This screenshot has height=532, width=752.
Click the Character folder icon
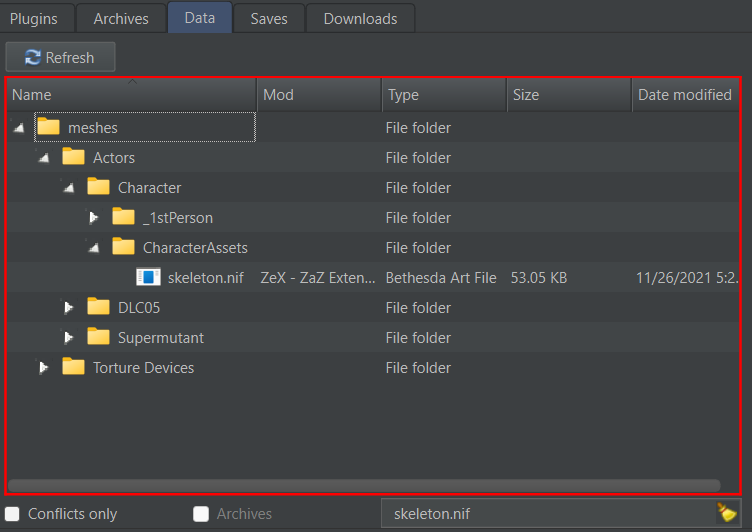tap(98, 187)
